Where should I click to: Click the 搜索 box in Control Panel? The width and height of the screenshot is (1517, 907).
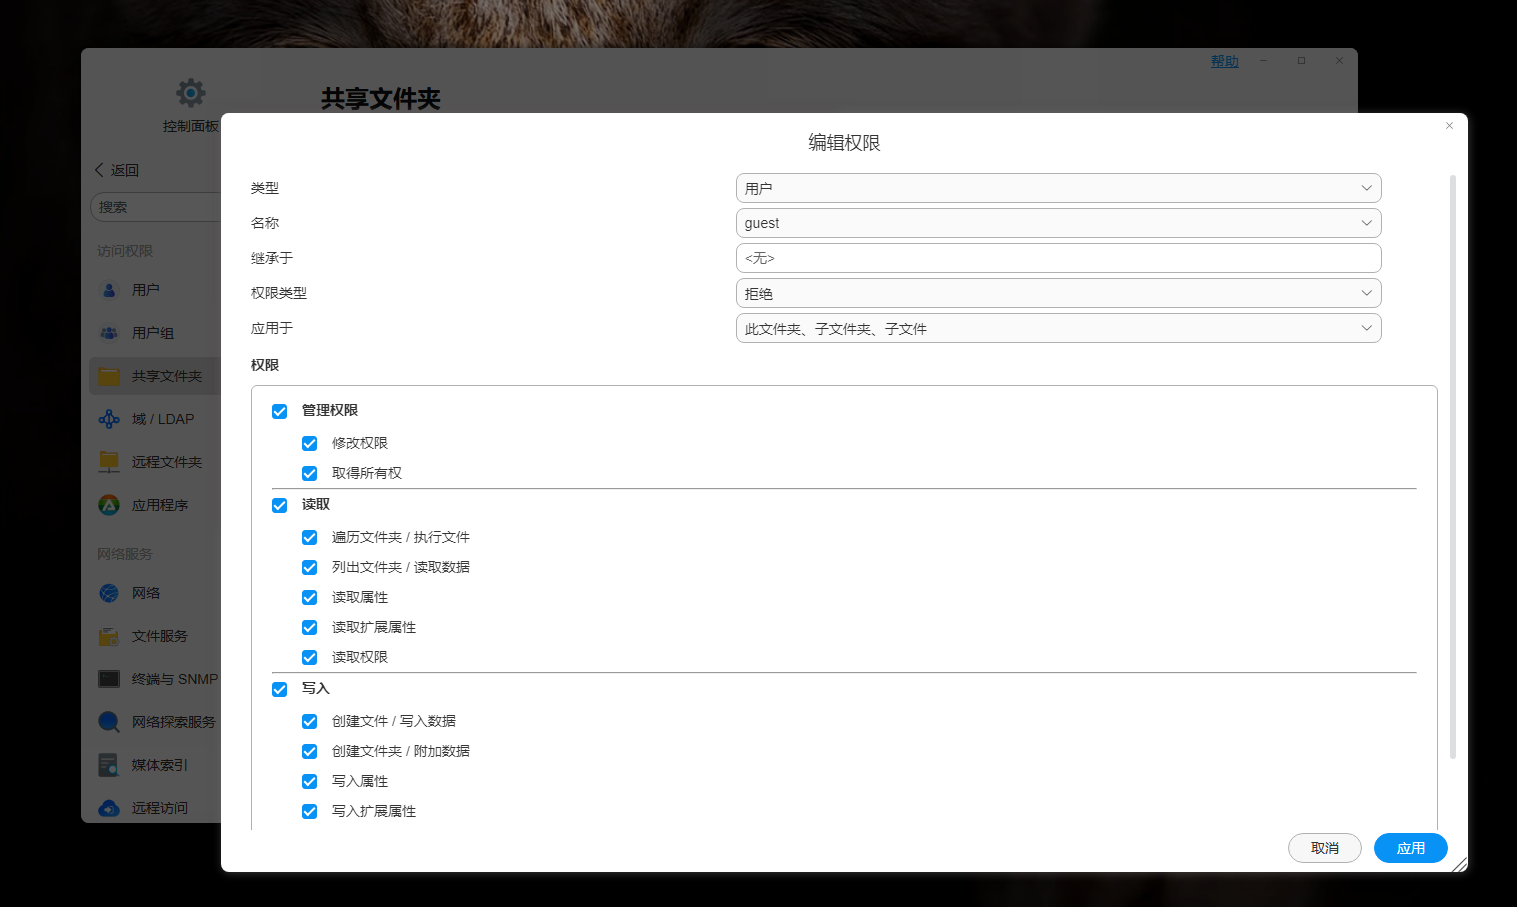(x=156, y=207)
